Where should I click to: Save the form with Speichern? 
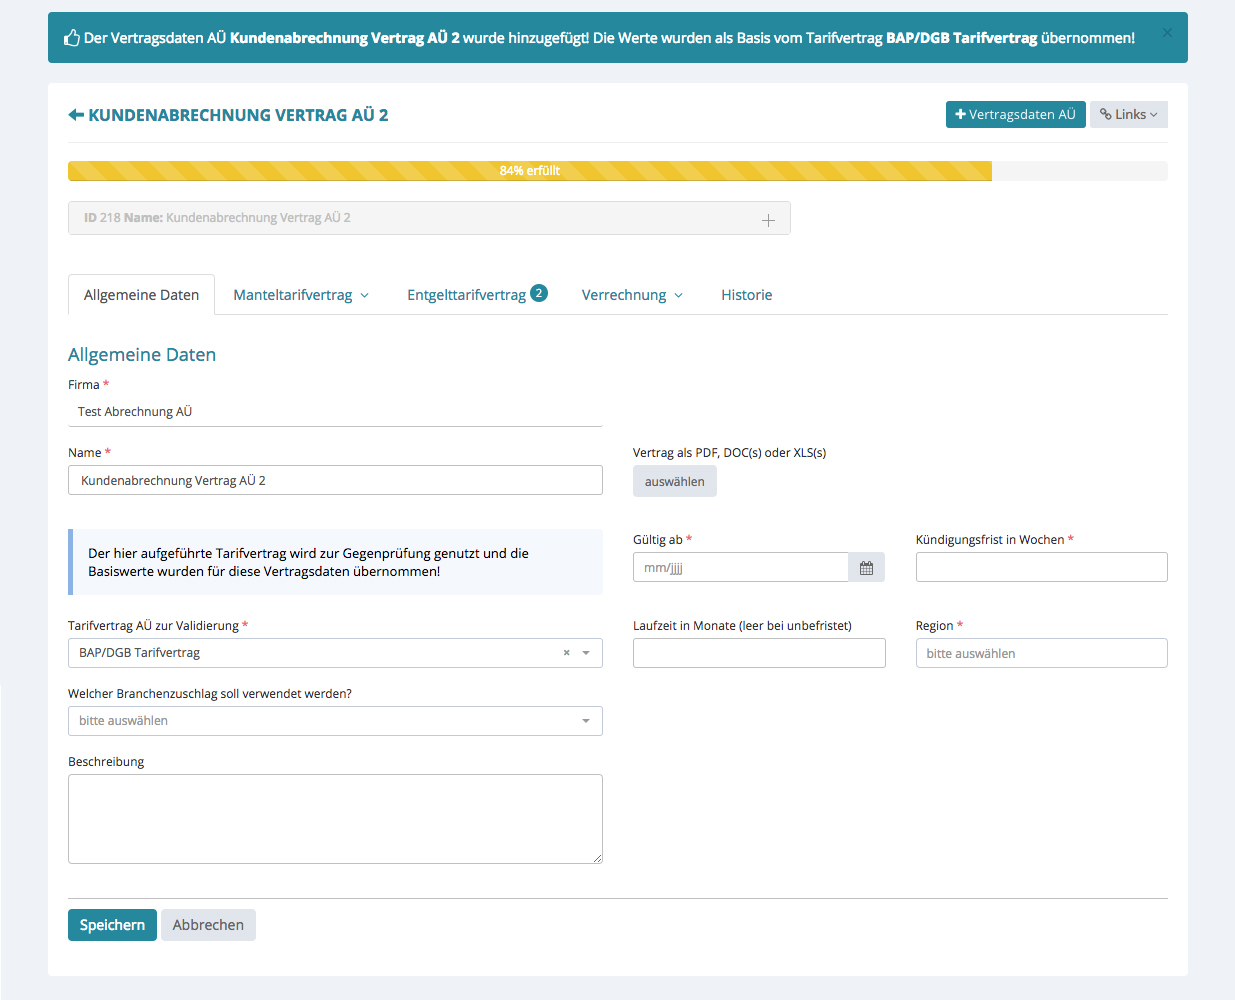tap(112, 925)
